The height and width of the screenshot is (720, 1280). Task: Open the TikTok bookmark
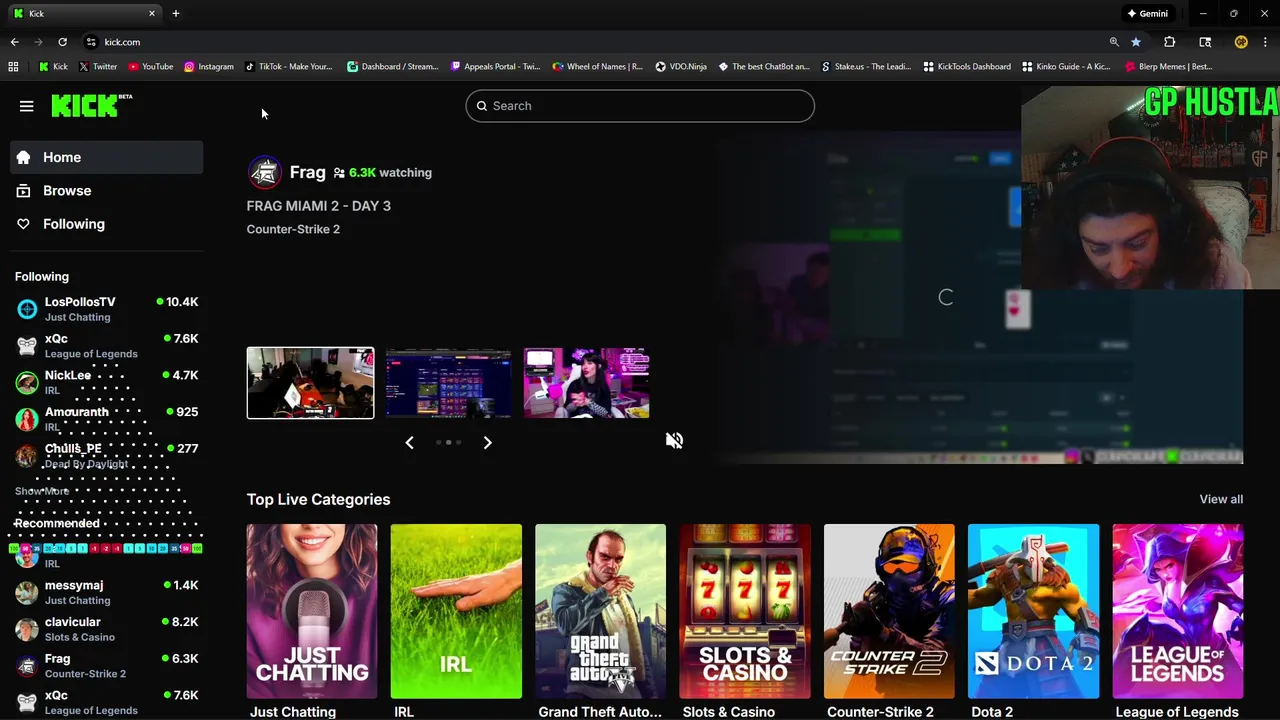point(288,67)
